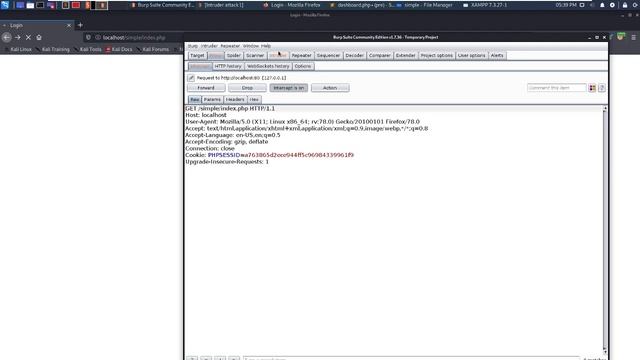640x360 pixels.
Task: Drop the intercepted request
Action: [x=247, y=88]
